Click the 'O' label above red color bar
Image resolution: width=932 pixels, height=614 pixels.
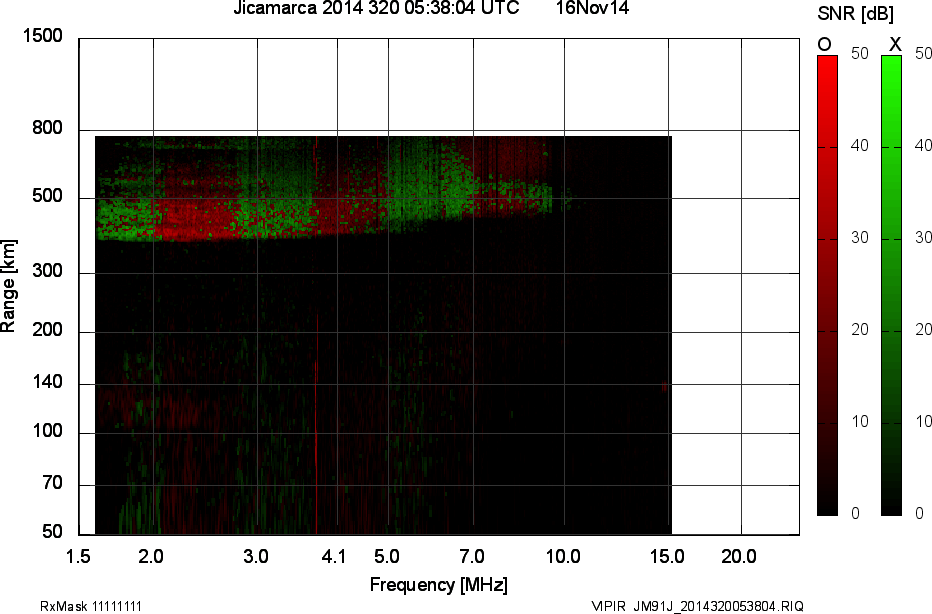(824, 45)
